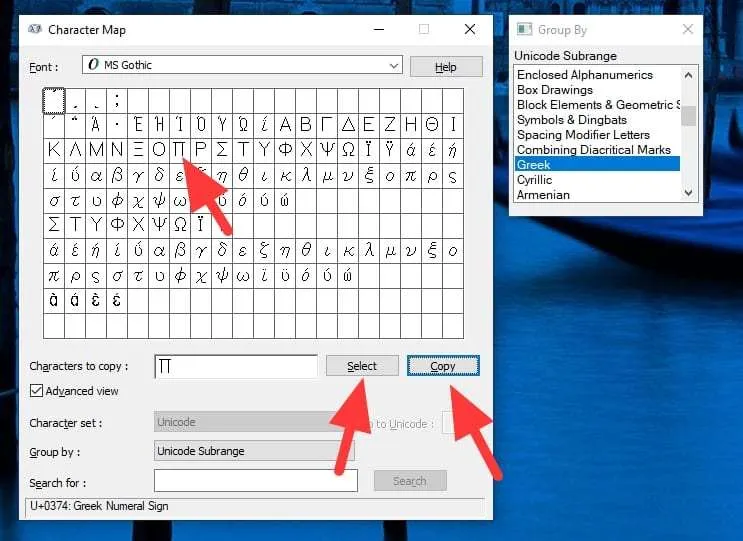Select the middle dot · character cell
Screen dimensions: 743x541
click(x=117, y=125)
